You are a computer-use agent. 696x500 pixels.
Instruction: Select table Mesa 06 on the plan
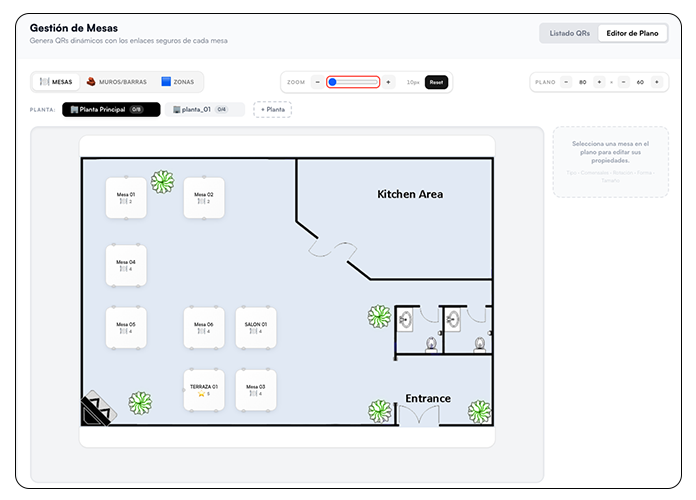pos(204,328)
